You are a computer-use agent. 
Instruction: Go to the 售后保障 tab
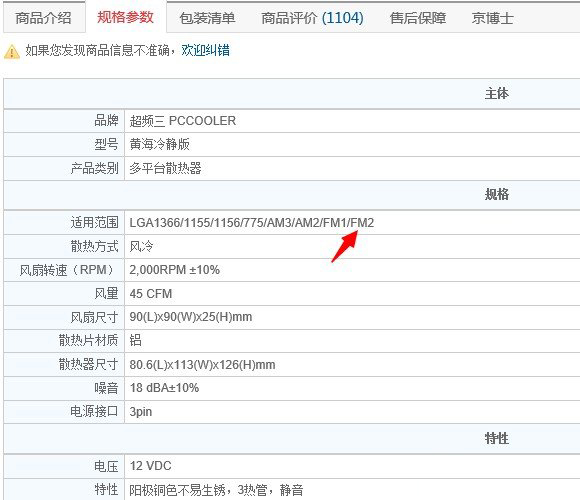(418, 18)
